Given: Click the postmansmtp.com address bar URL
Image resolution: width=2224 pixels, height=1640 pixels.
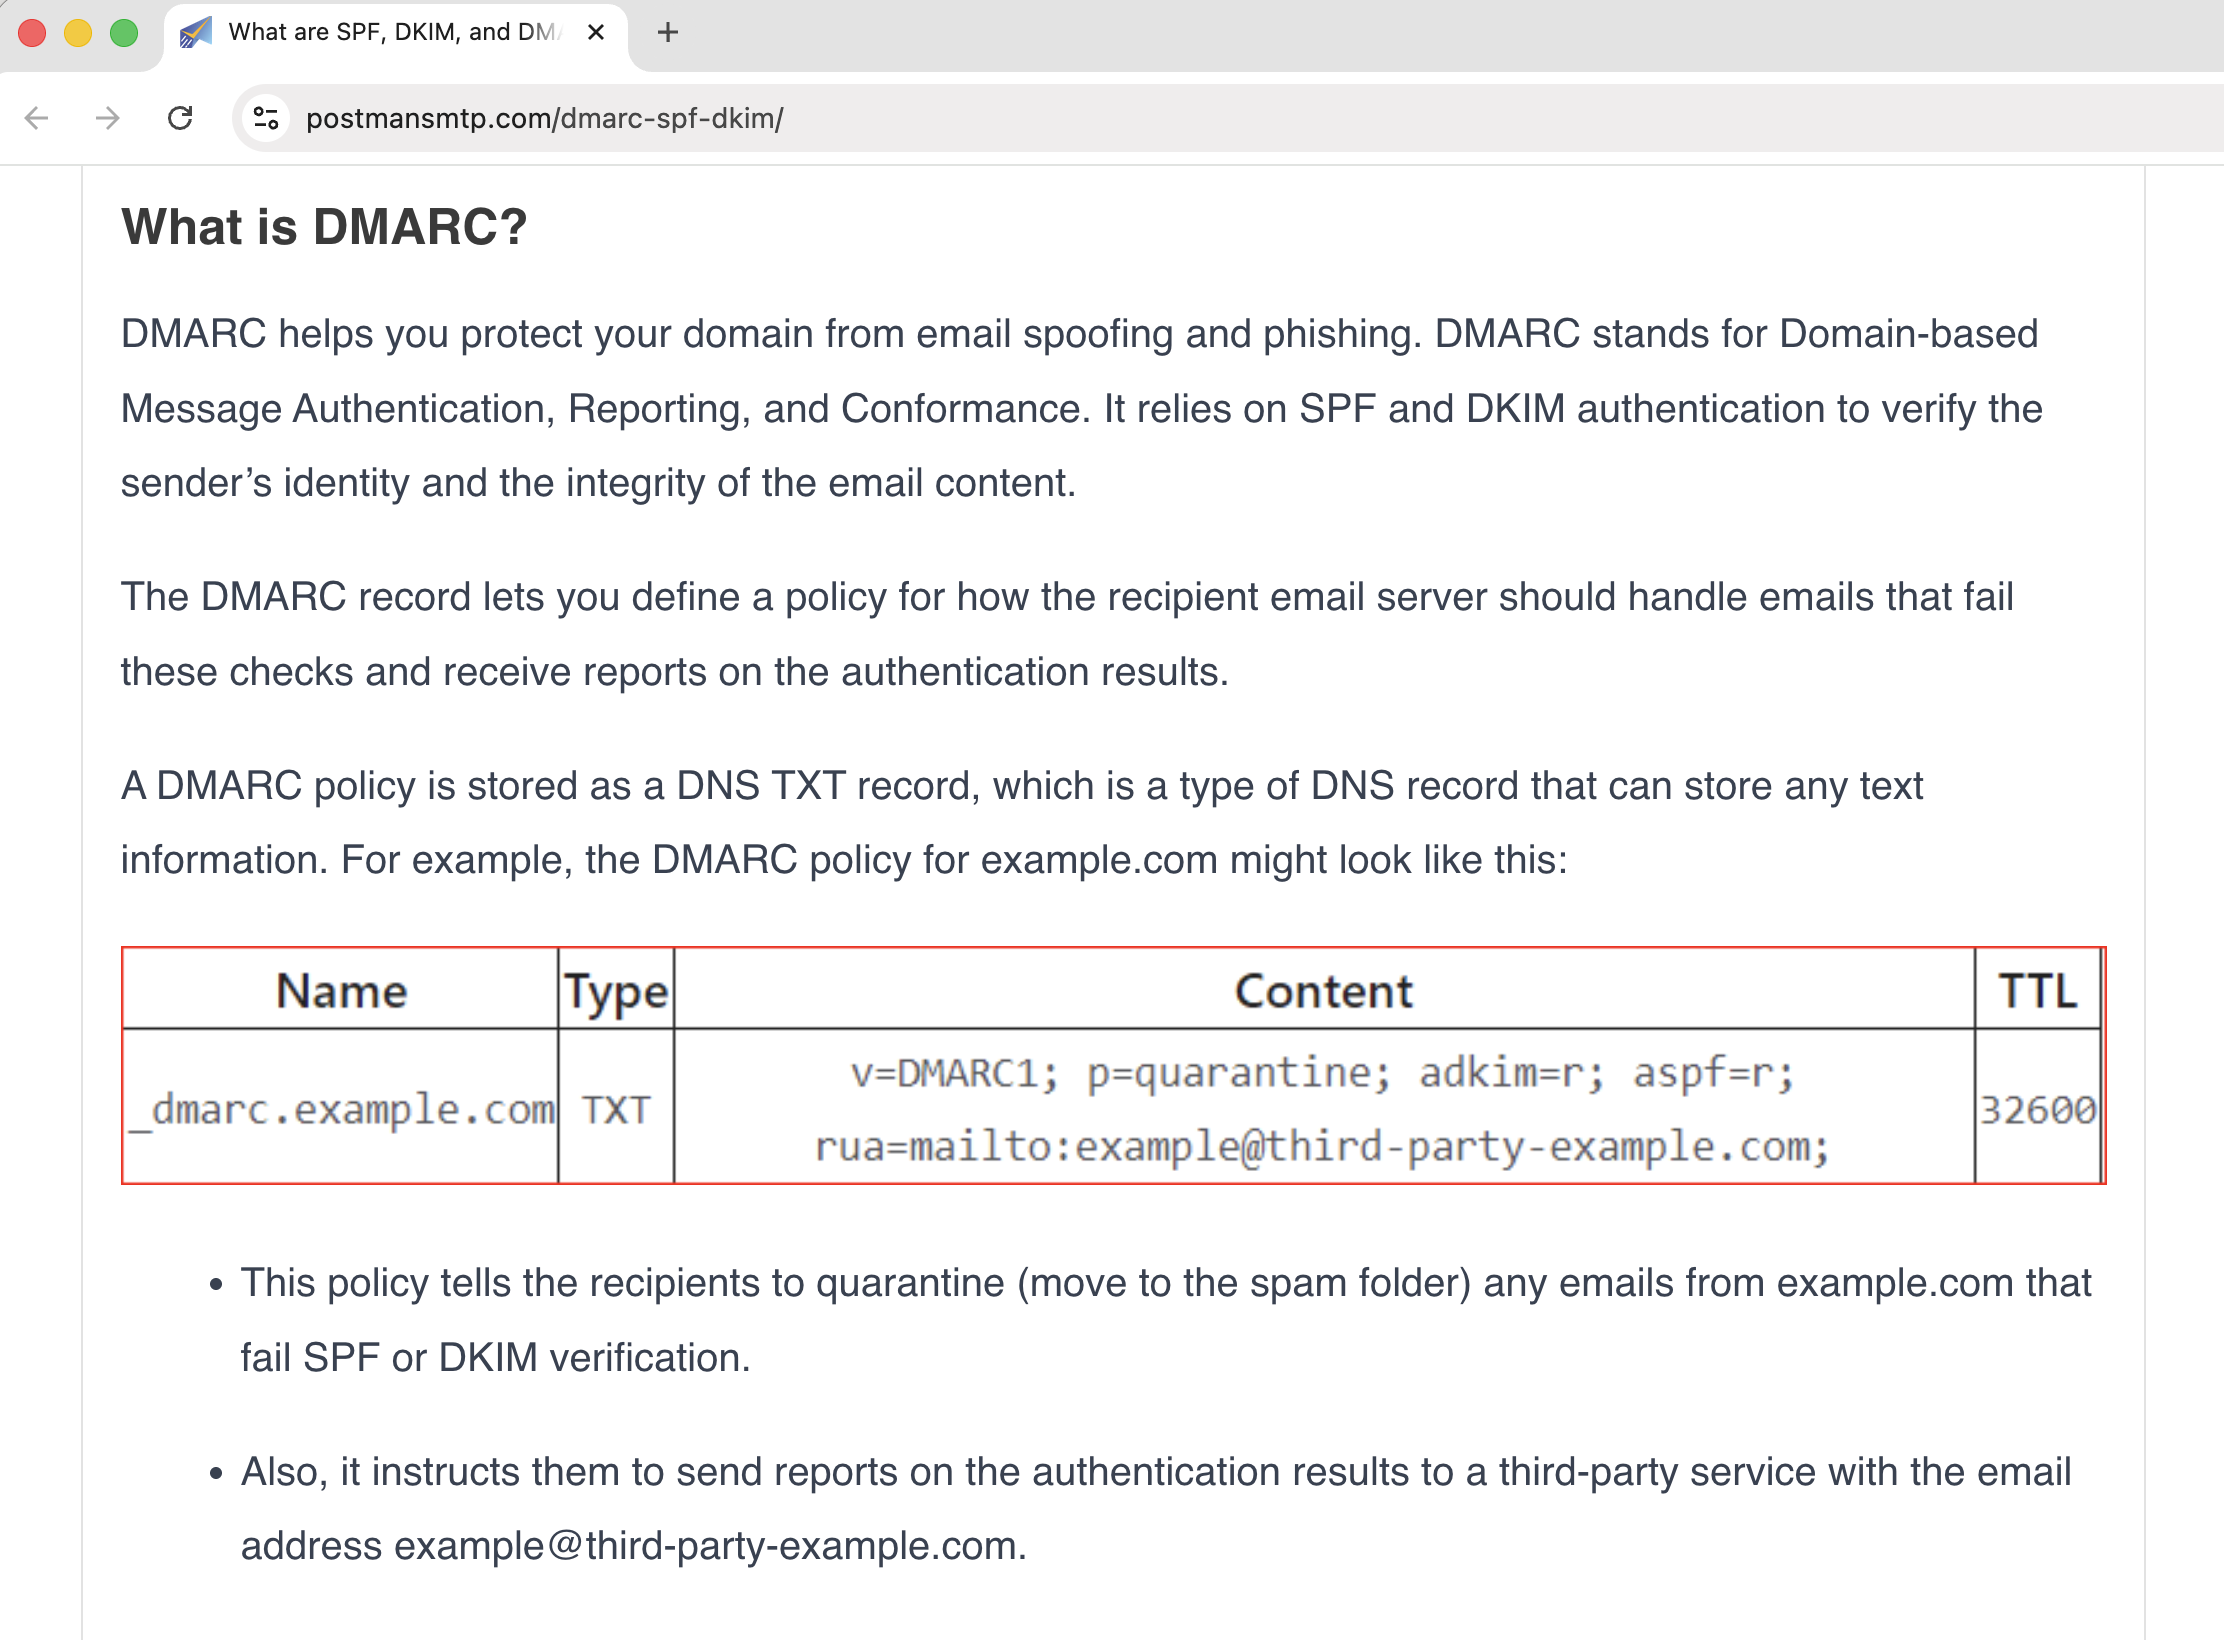Looking at the screenshot, I should 544,118.
